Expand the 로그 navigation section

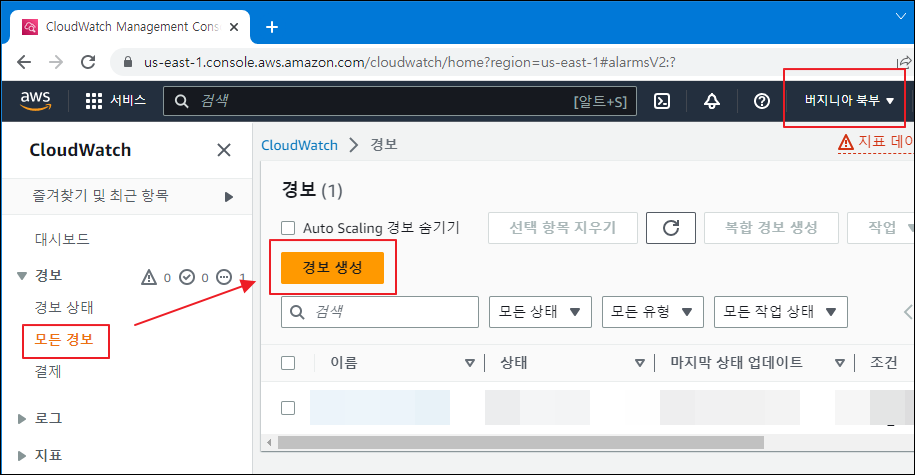(x=22, y=418)
